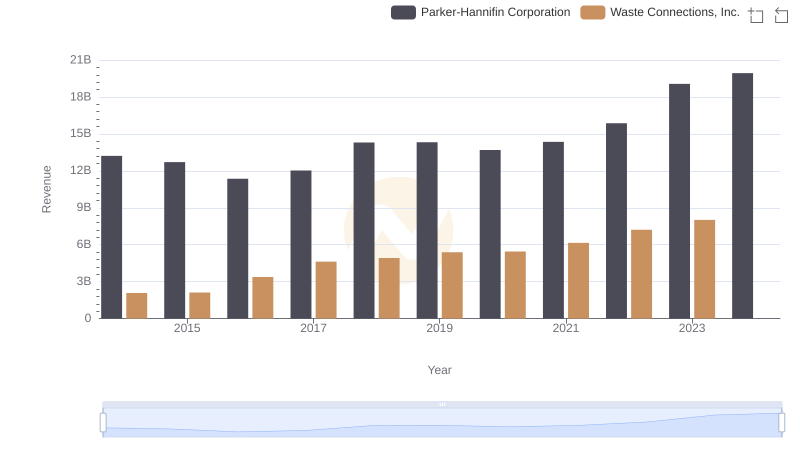Screen dimensions: 800x461
Task: Click the y-axis label 15B
Action: (81, 134)
